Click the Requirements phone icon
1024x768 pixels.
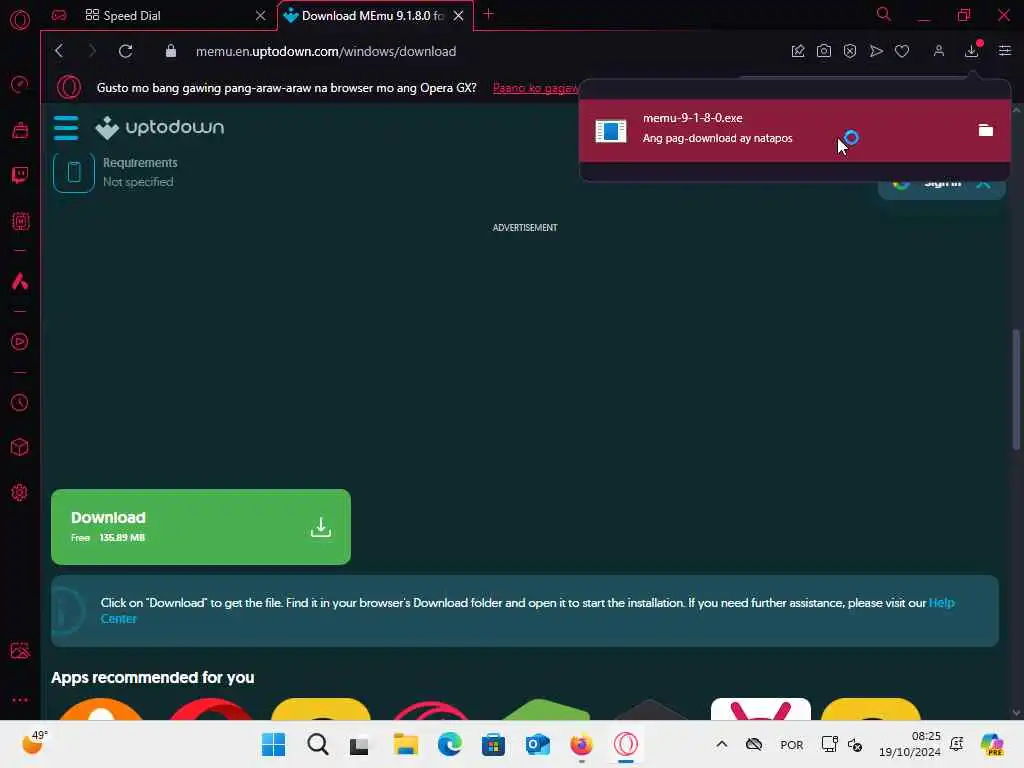pos(74,172)
